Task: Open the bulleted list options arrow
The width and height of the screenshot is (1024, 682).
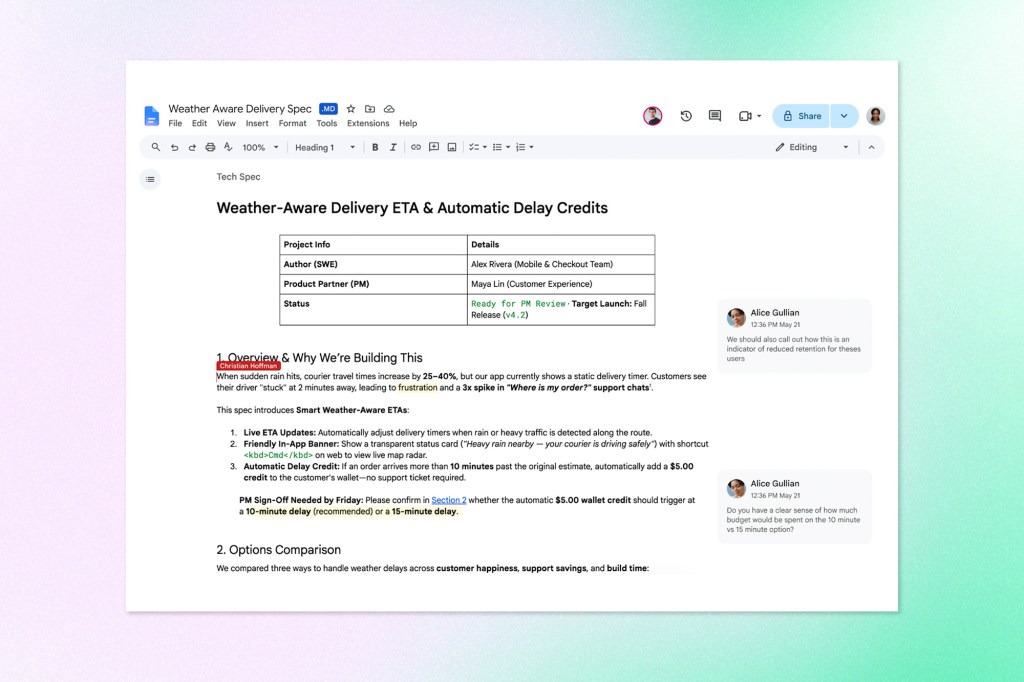Action: click(x=508, y=147)
